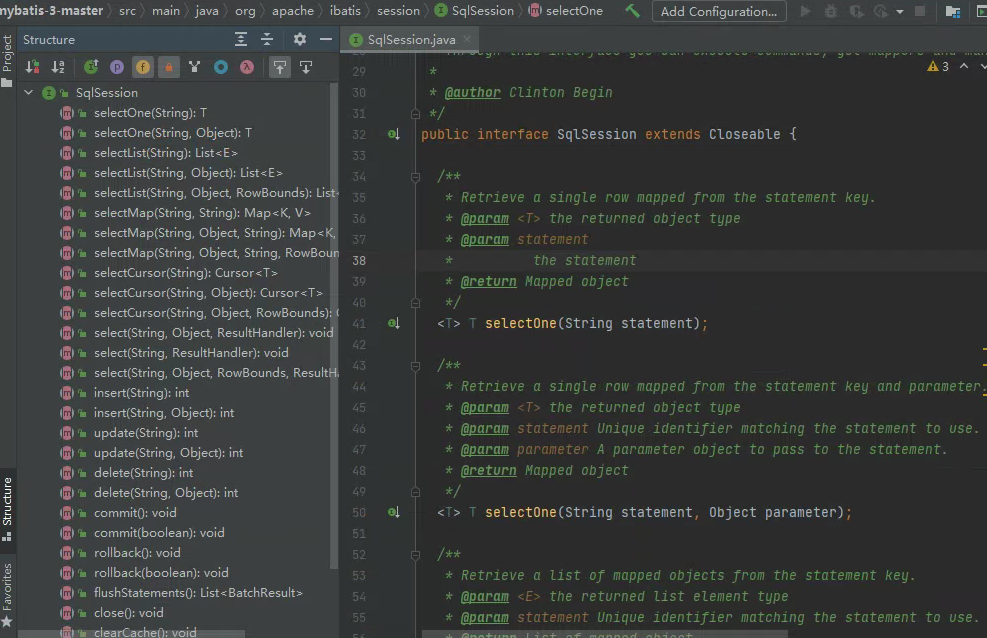987x638 pixels.
Task: Click the SqlSession breadcrumb
Action: [475, 11]
